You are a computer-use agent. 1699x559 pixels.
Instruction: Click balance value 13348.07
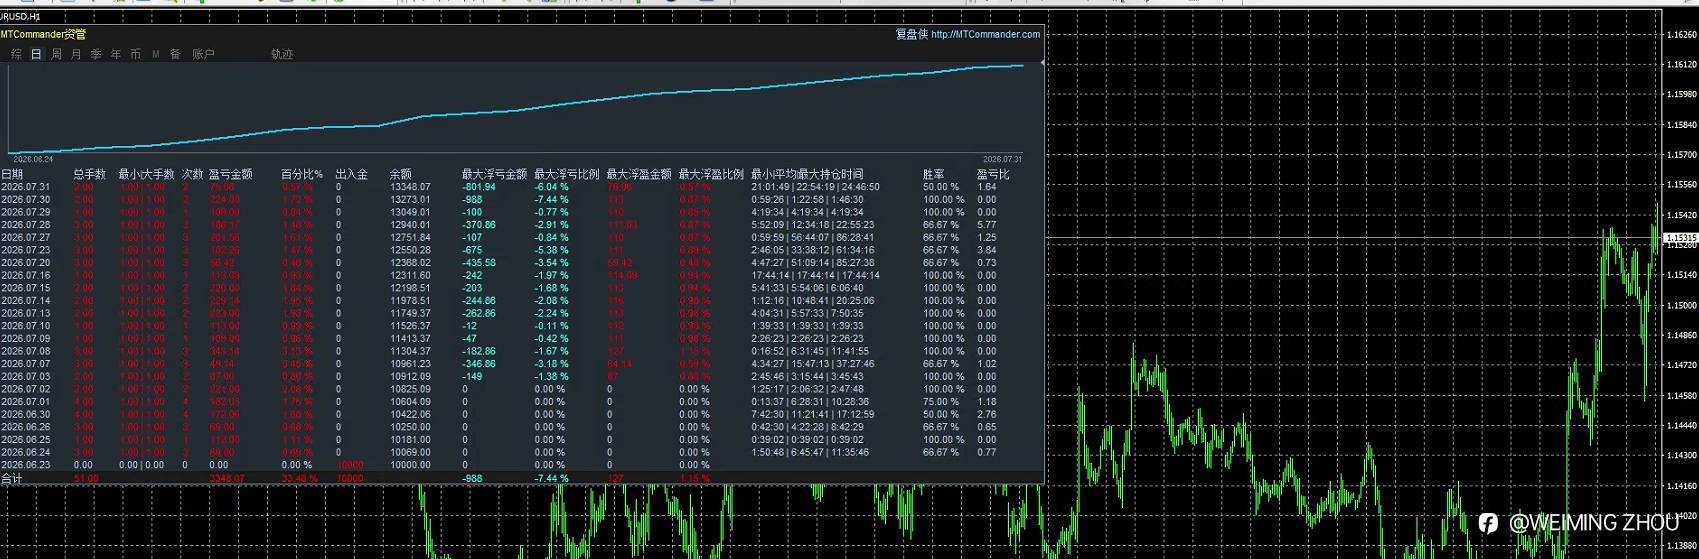410,187
